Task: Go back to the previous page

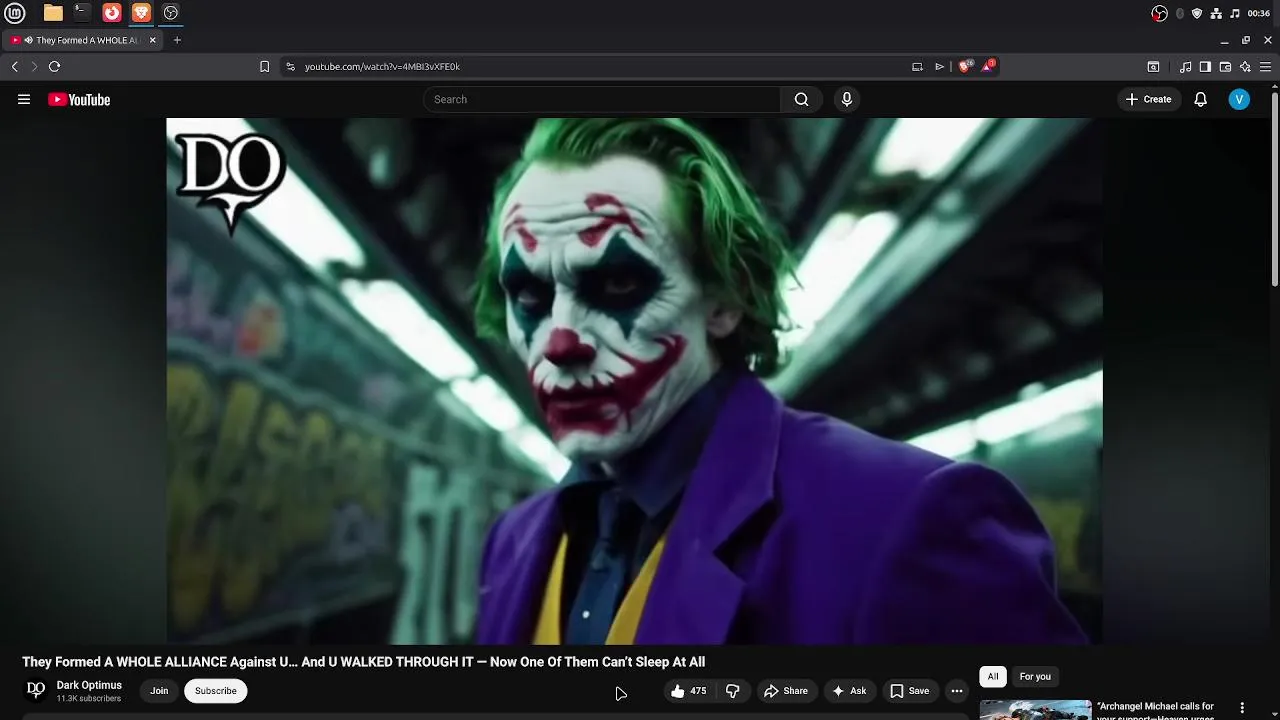Action: pyautogui.click(x=14, y=66)
